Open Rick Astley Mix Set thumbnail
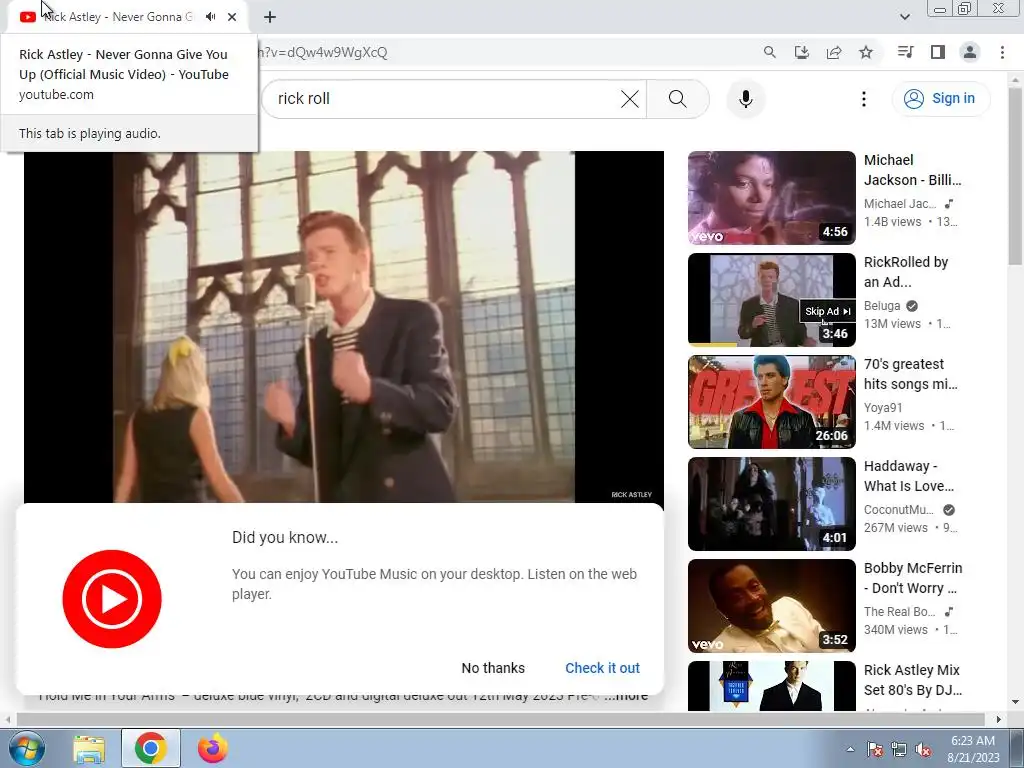Image resolution: width=1024 pixels, height=768 pixels. [771, 686]
